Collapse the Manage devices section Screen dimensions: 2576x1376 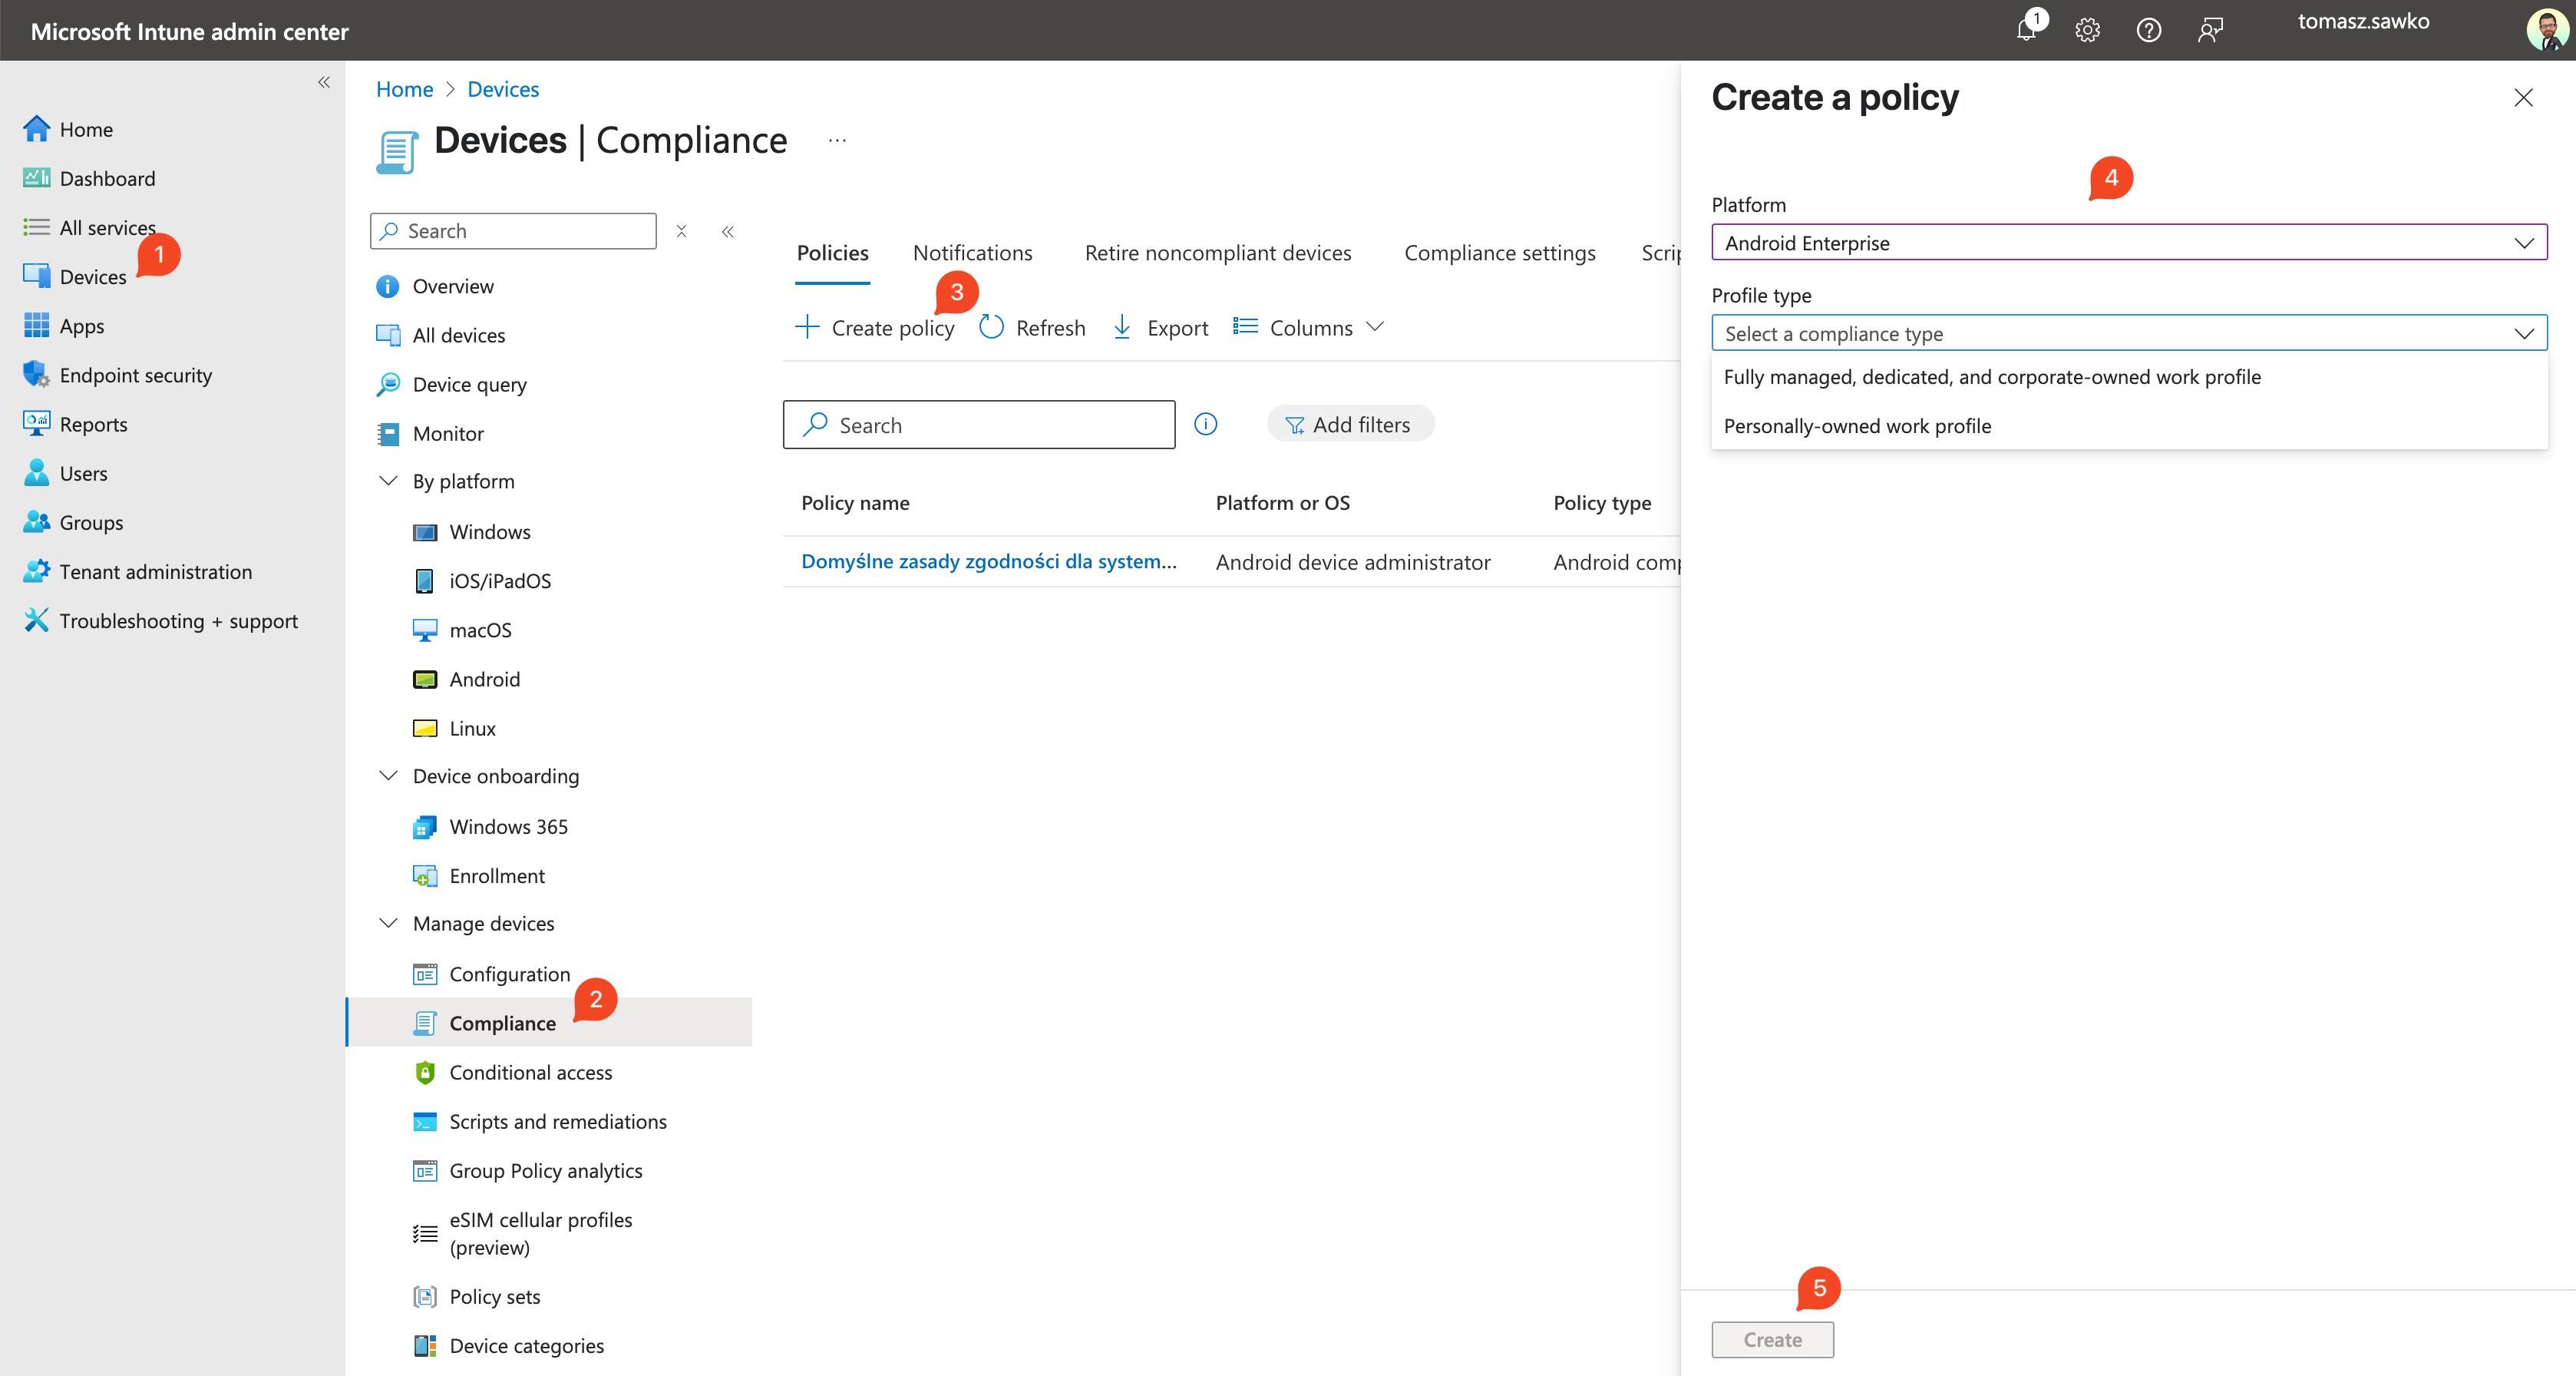point(388,922)
